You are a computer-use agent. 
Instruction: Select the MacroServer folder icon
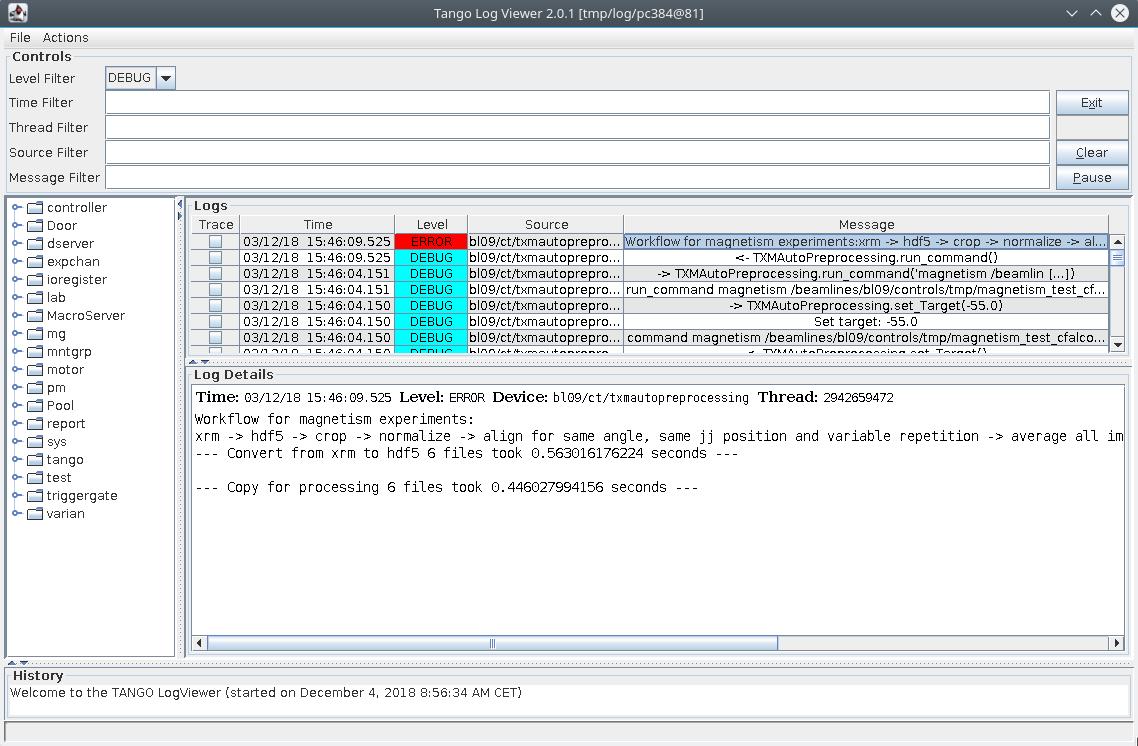click(x=33, y=315)
